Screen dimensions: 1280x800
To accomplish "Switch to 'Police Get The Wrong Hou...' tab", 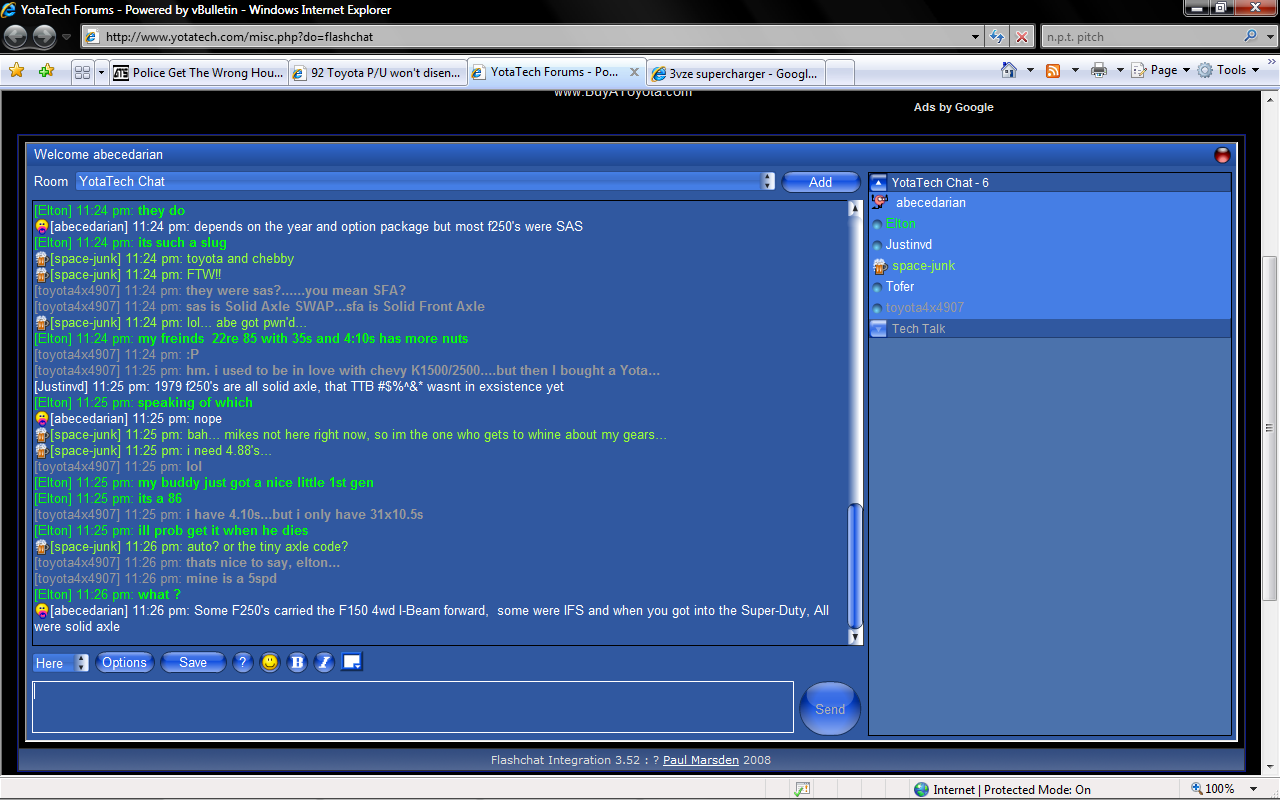I will [198, 72].
